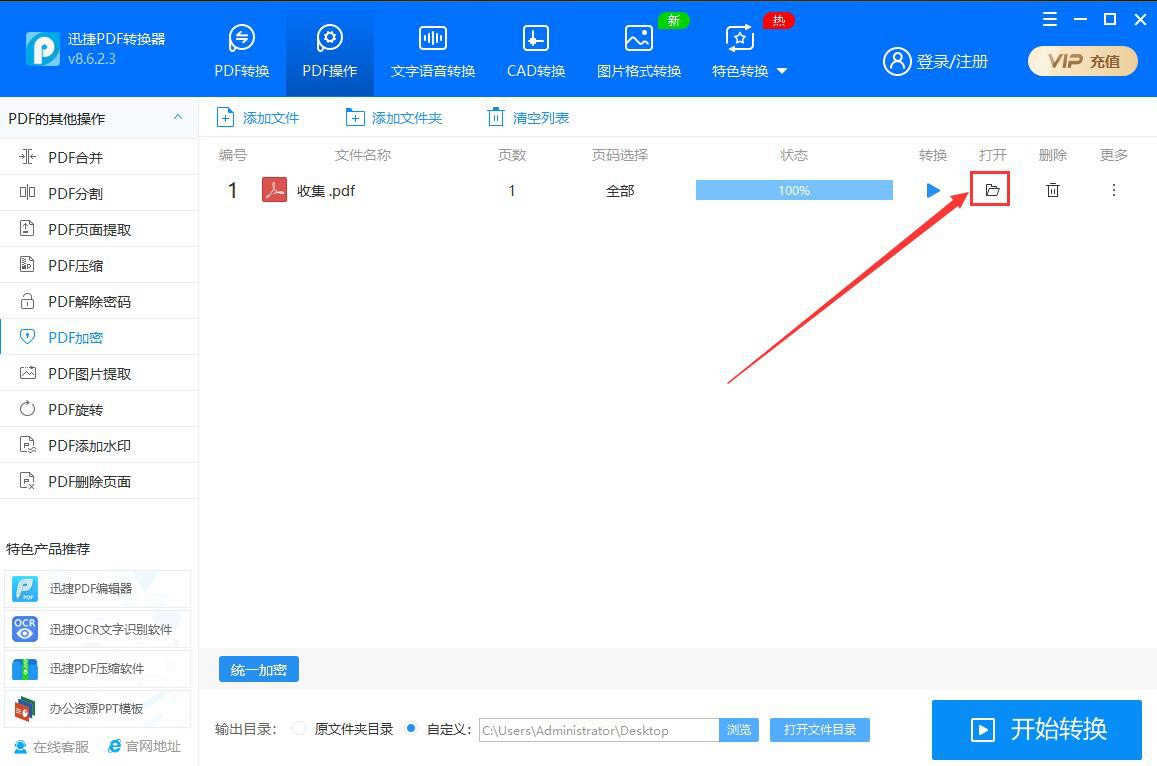Click the 官网地址 link

[x=145, y=747]
